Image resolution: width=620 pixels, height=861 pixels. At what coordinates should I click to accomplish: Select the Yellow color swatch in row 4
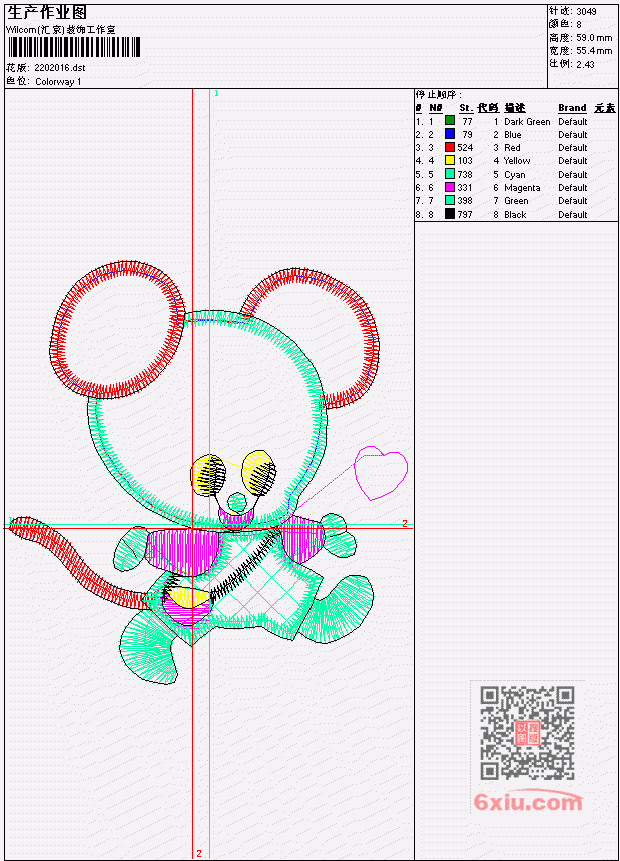[450, 160]
